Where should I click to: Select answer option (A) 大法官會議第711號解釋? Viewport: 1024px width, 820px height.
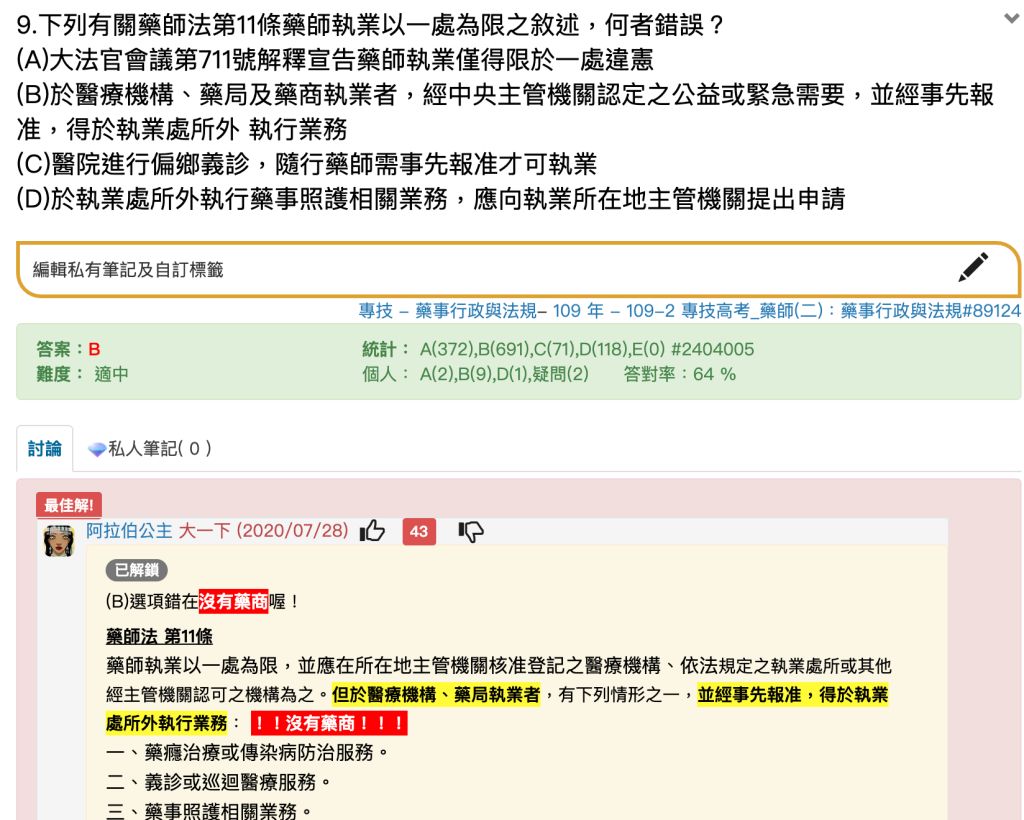pos(335,60)
